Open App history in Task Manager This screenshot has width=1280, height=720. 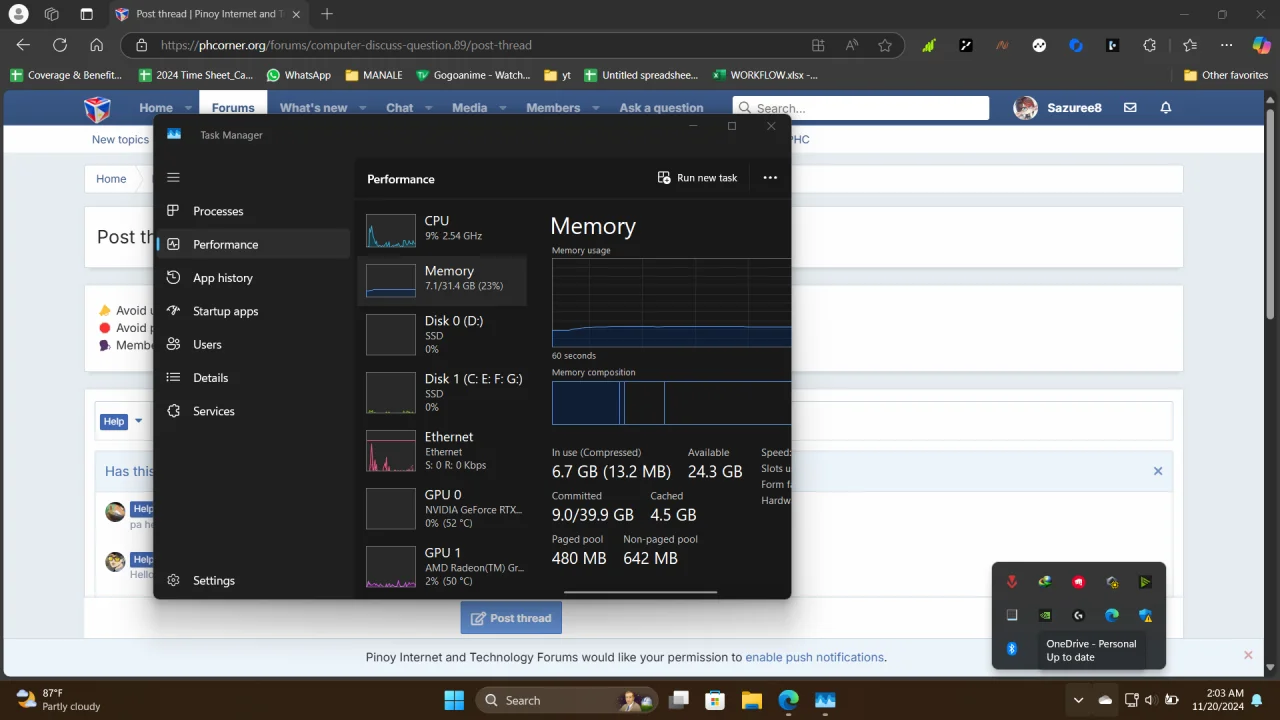pos(253,278)
